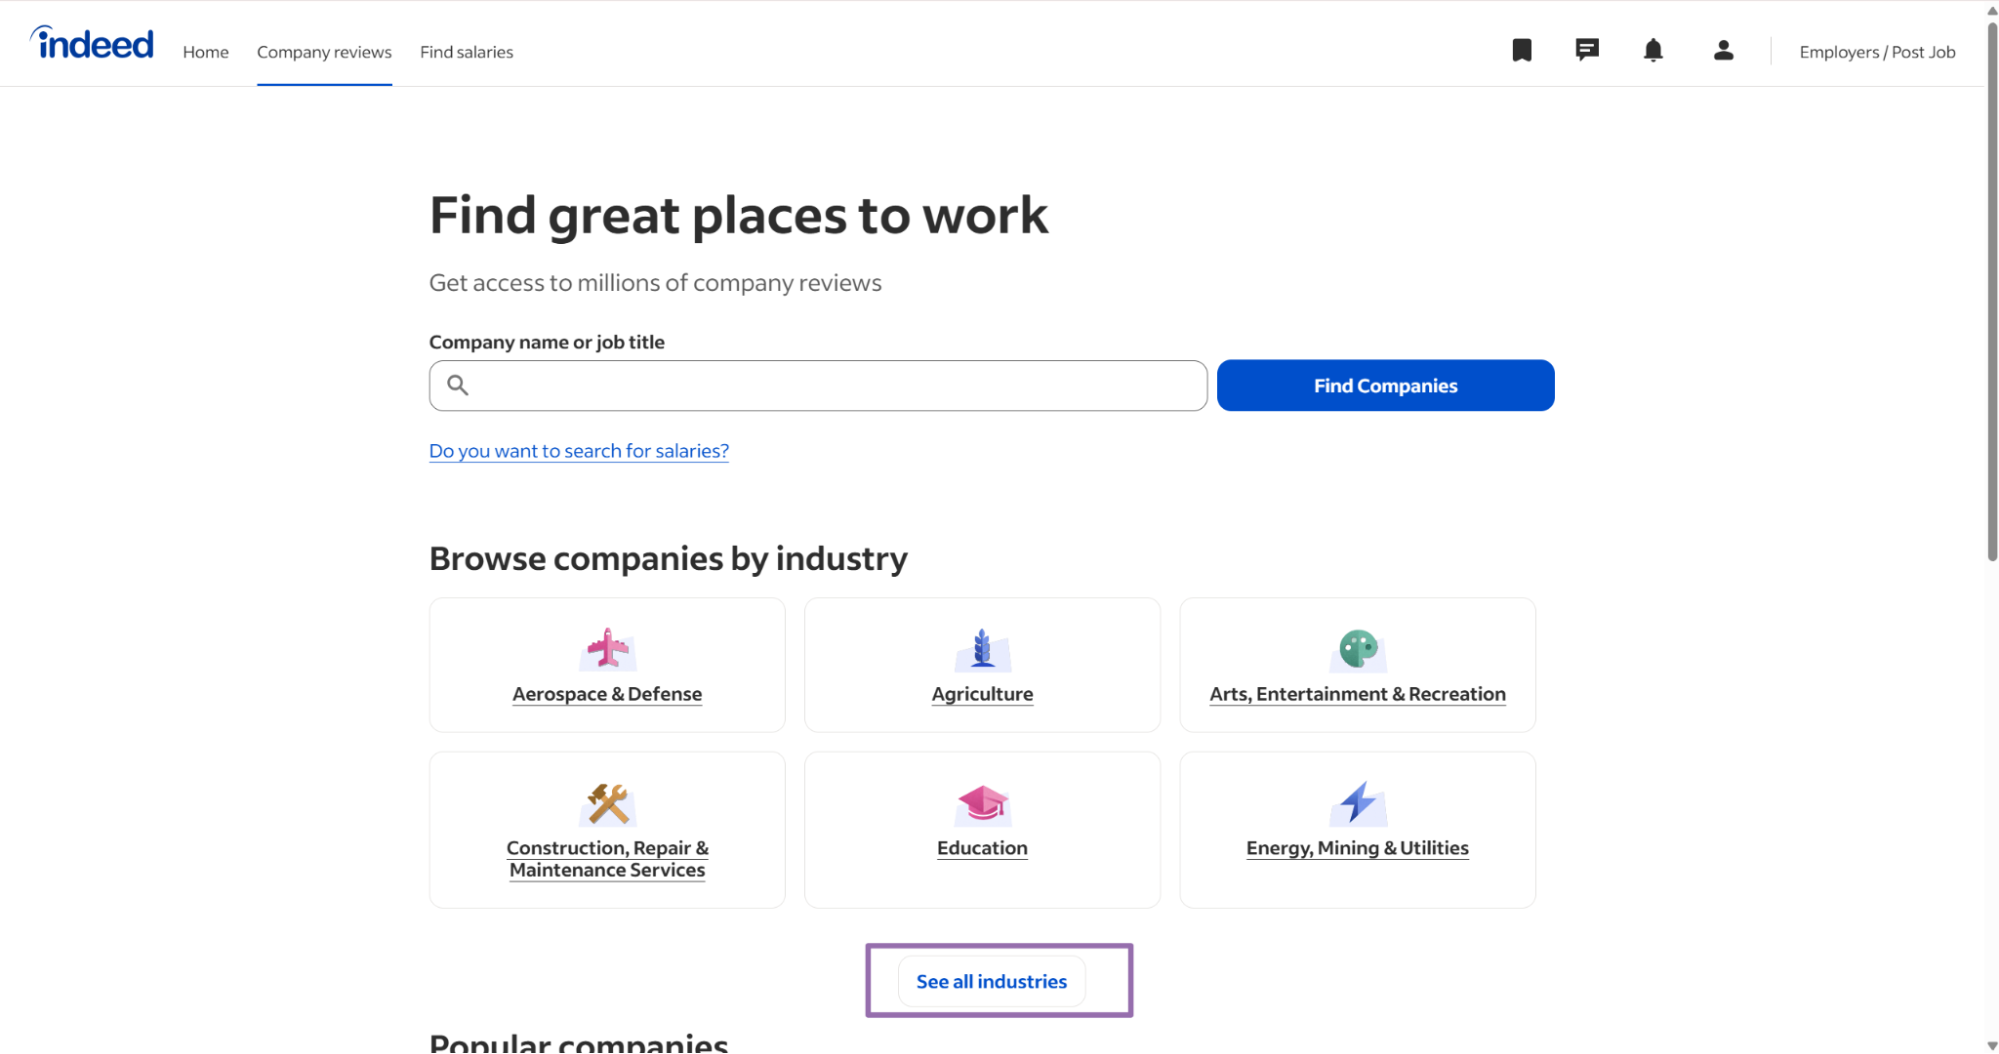Click the Find Companies button
1999x1054 pixels.
(1385, 385)
